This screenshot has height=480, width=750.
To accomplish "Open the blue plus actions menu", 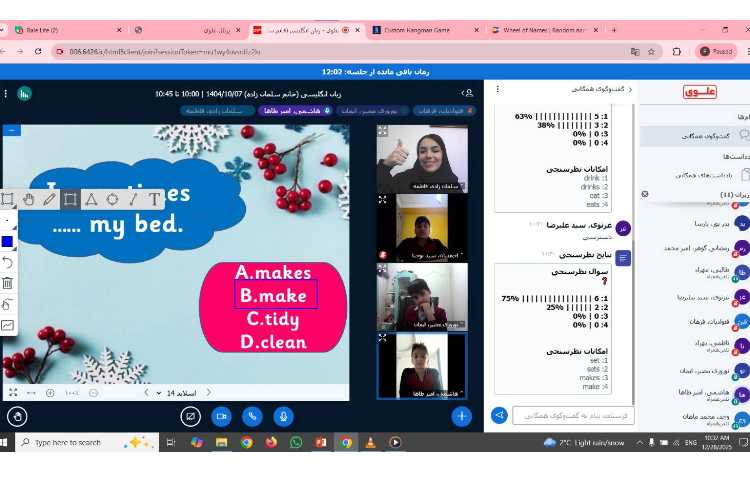I will coord(461,416).
